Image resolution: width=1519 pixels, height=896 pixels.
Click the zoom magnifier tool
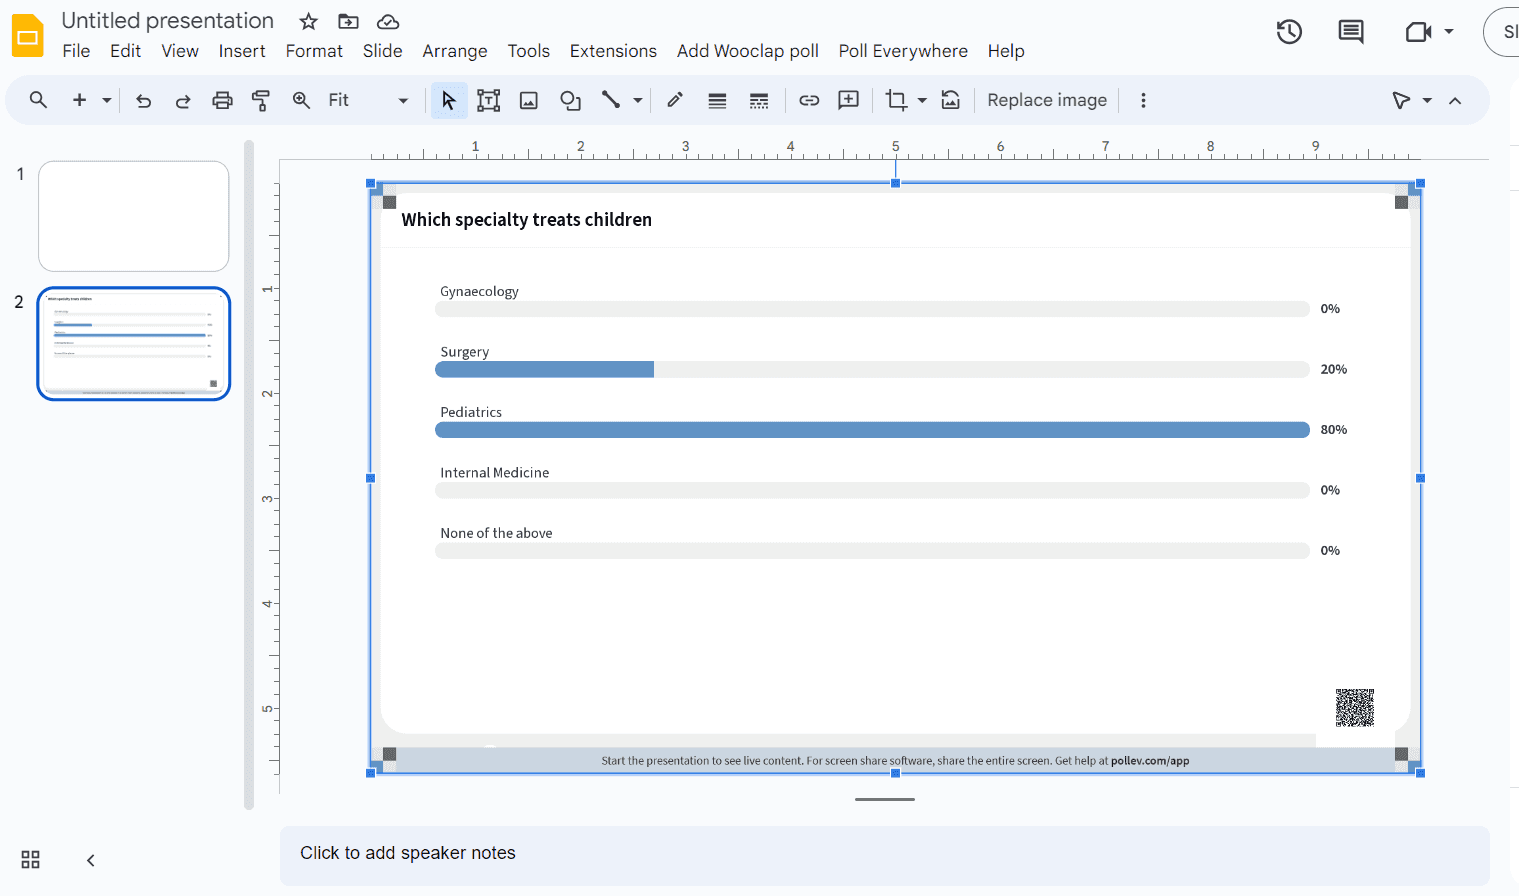301,100
